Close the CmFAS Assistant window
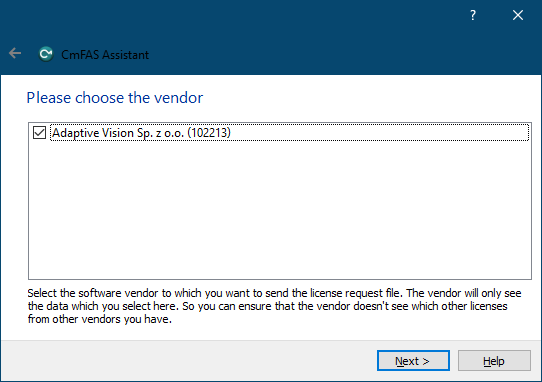This screenshot has height=382, width=542. (518, 15)
